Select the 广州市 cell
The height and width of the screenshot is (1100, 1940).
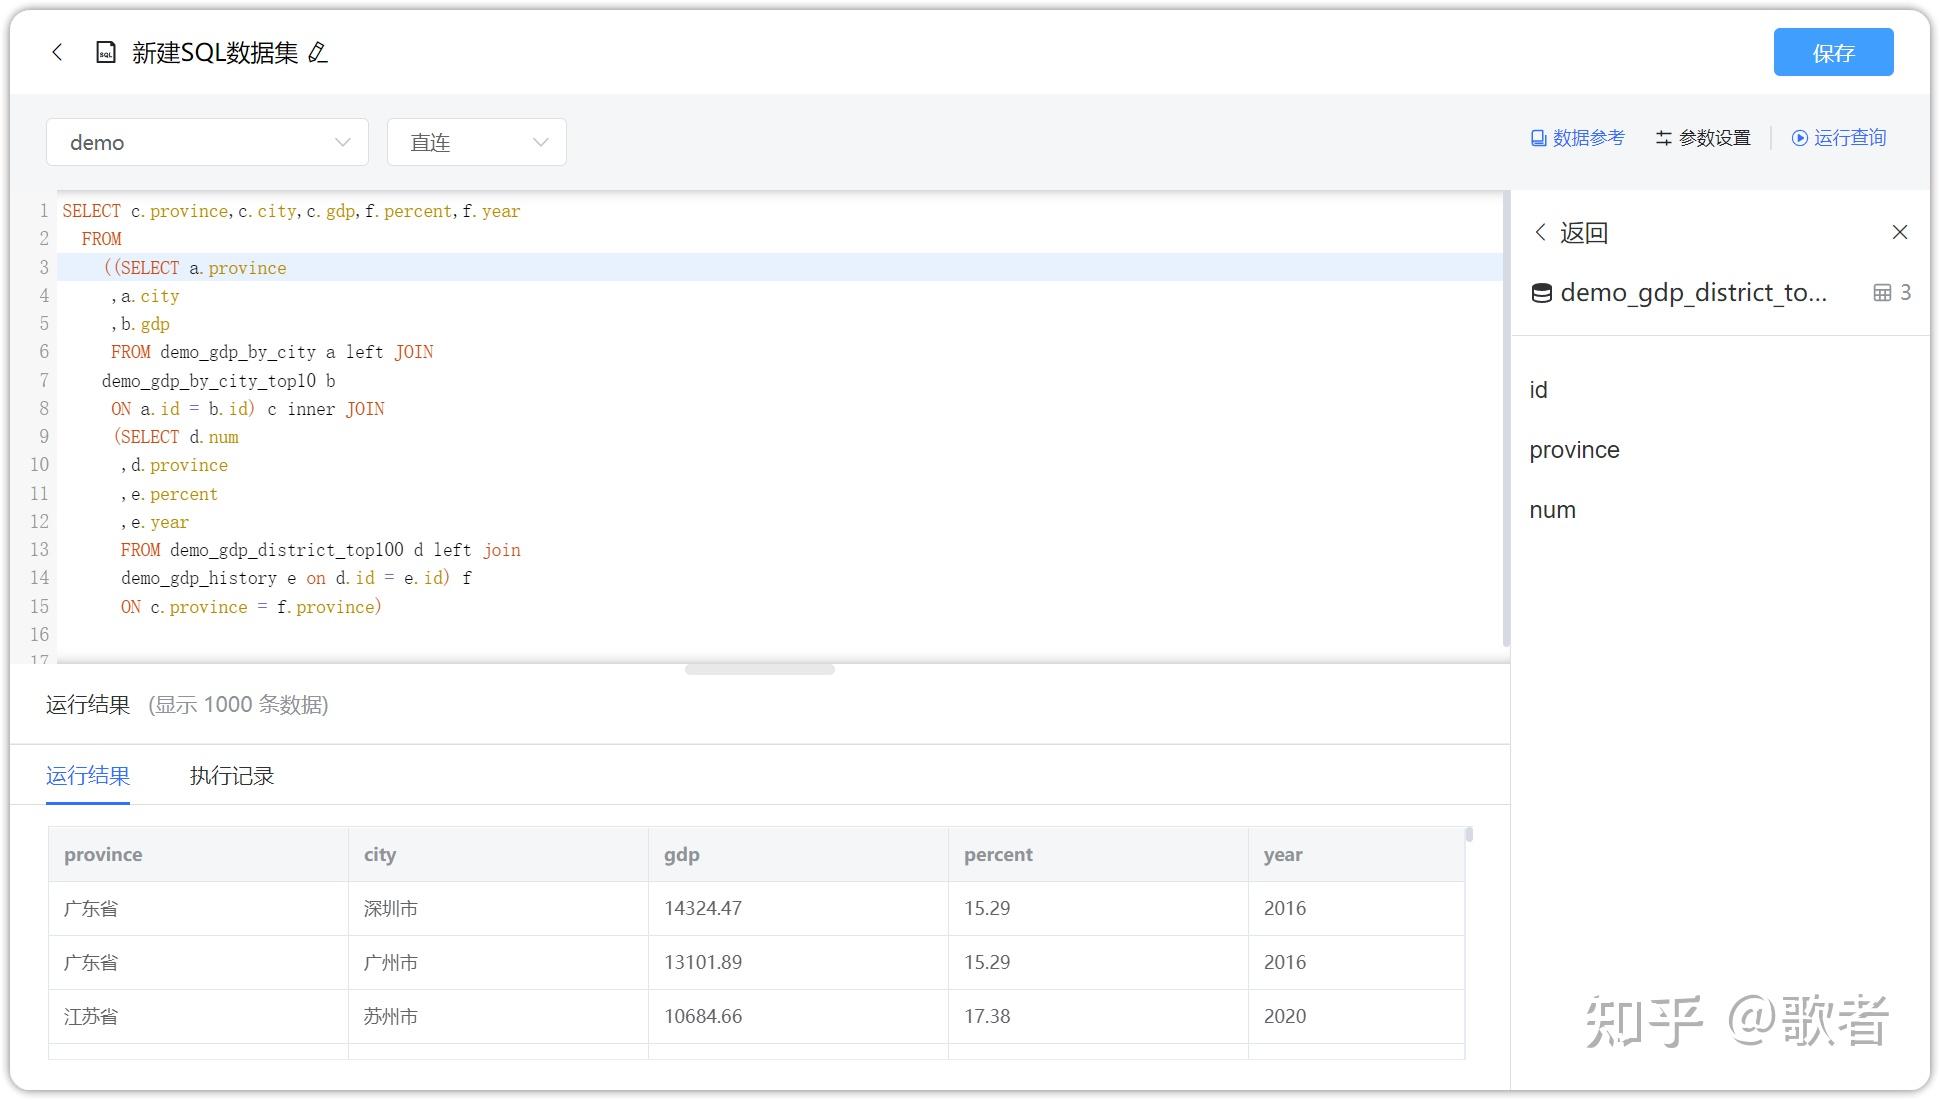click(x=498, y=962)
